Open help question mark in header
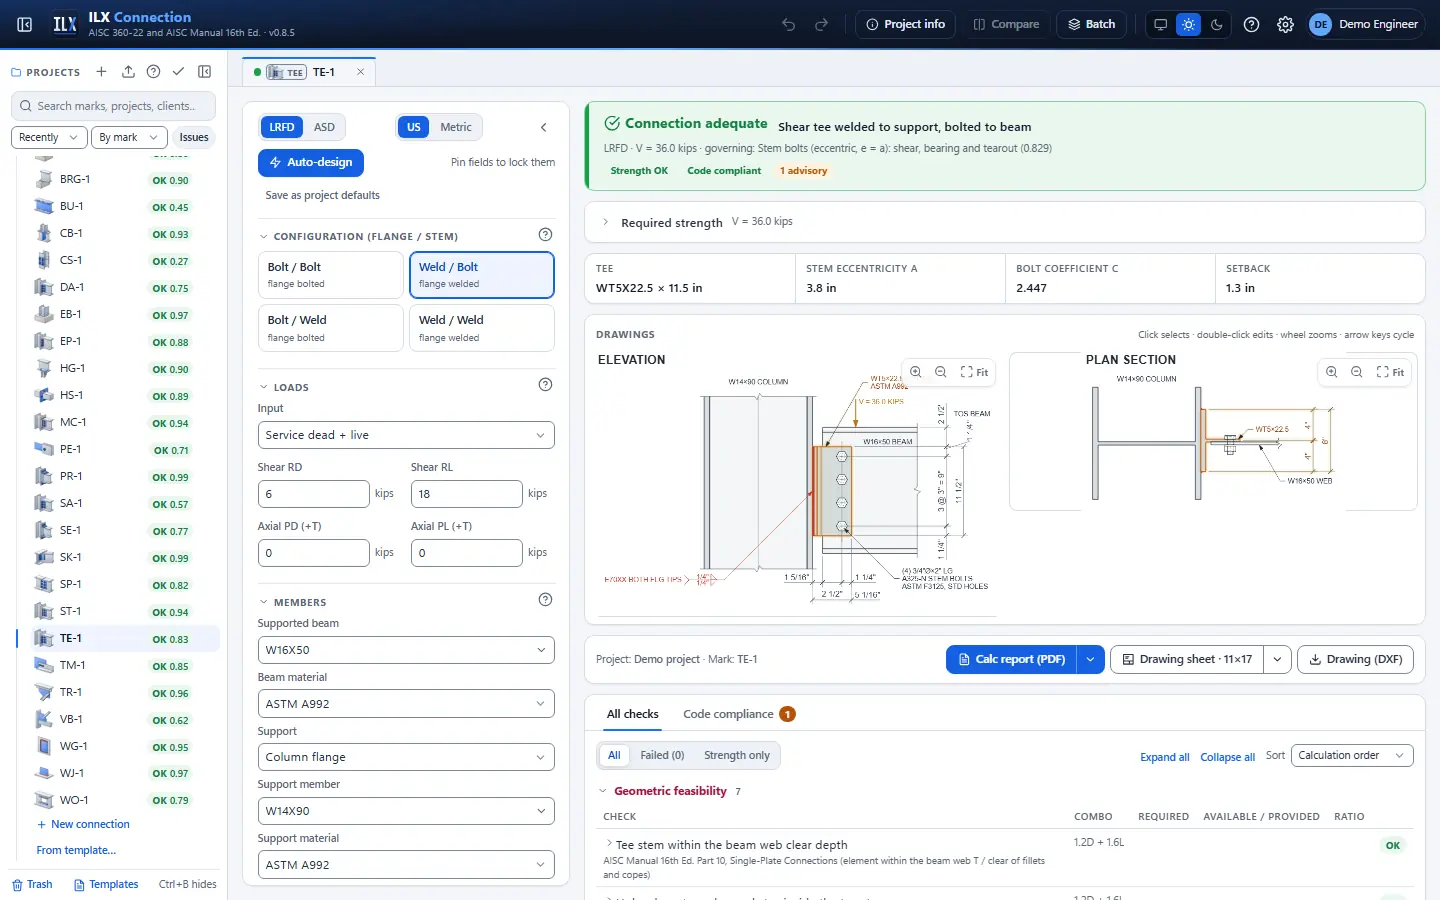Image resolution: width=1440 pixels, height=900 pixels. 1251,24
